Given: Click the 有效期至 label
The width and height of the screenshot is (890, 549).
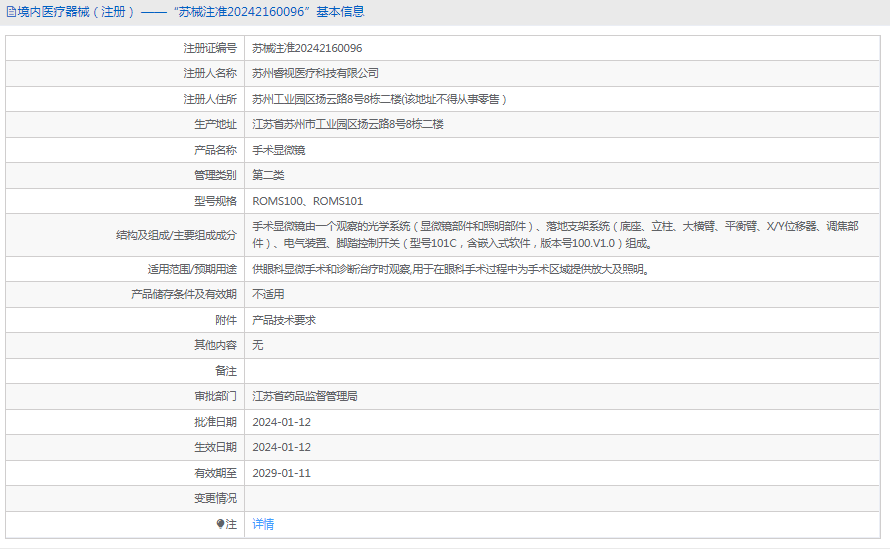Looking at the screenshot, I should (x=215, y=473).
